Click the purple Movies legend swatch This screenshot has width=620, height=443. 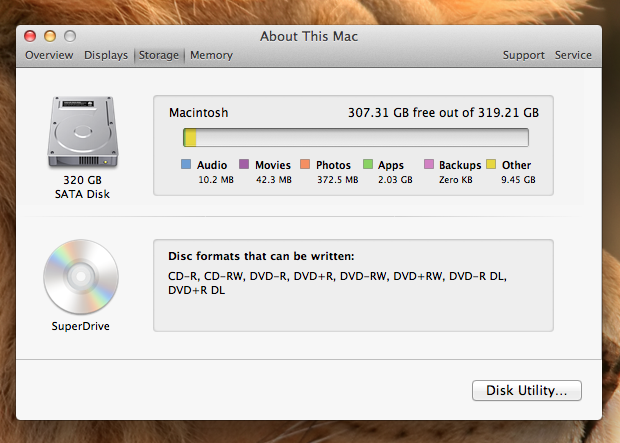pos(244,164)
